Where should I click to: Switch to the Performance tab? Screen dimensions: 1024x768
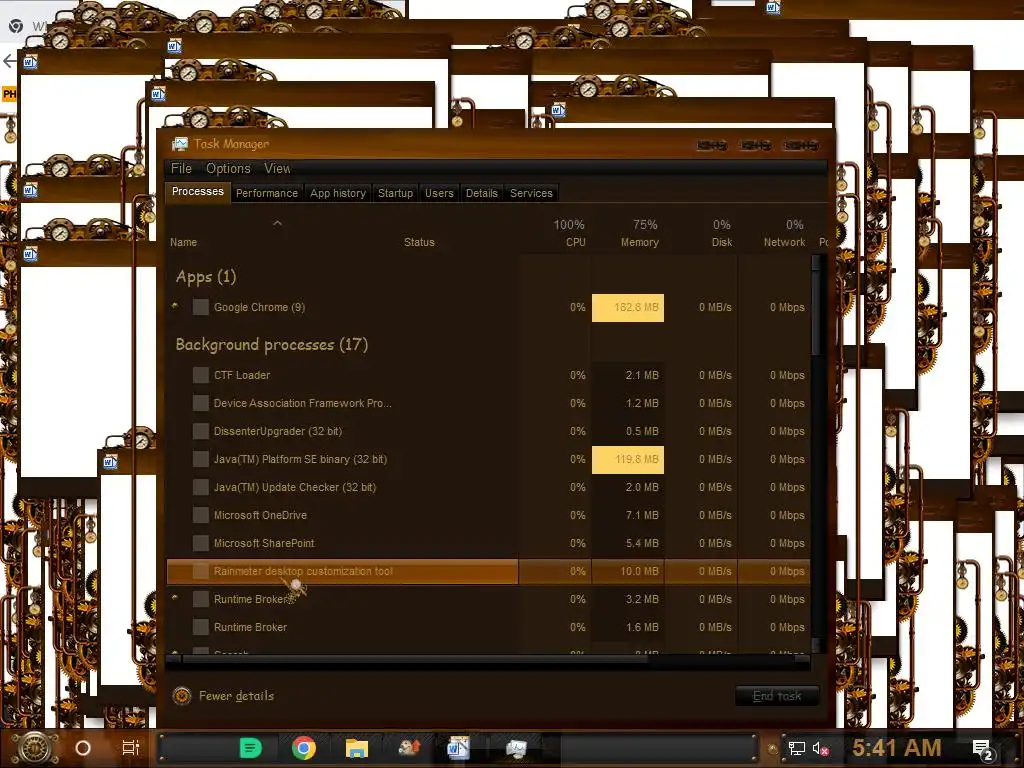[x=266, y=193]
